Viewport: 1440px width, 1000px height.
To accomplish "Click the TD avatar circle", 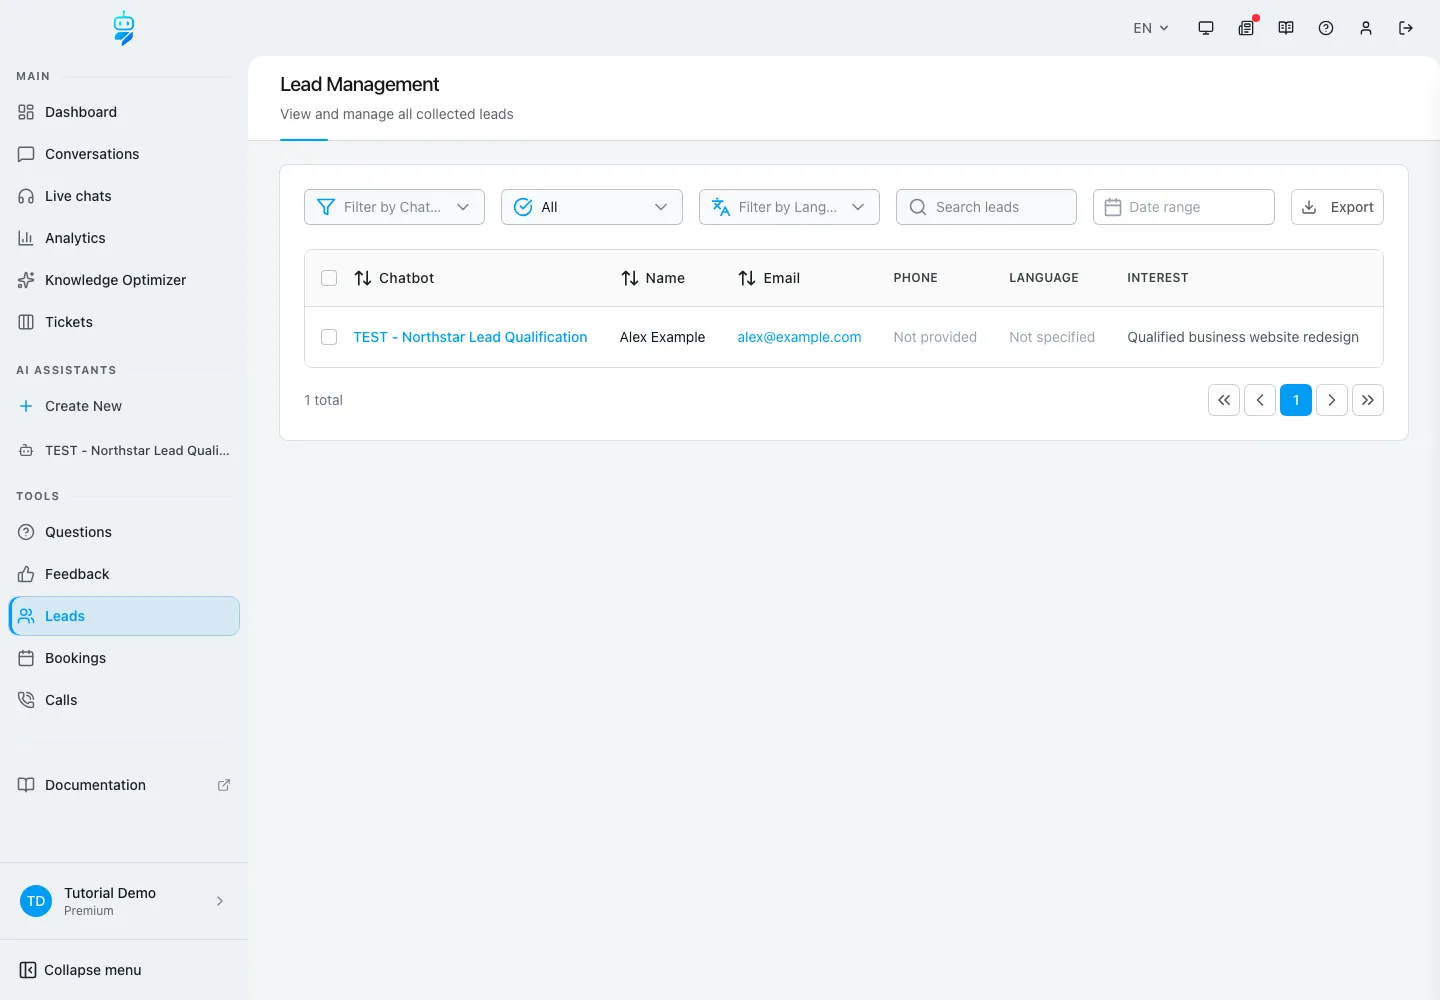I will [x=36, y=901].
